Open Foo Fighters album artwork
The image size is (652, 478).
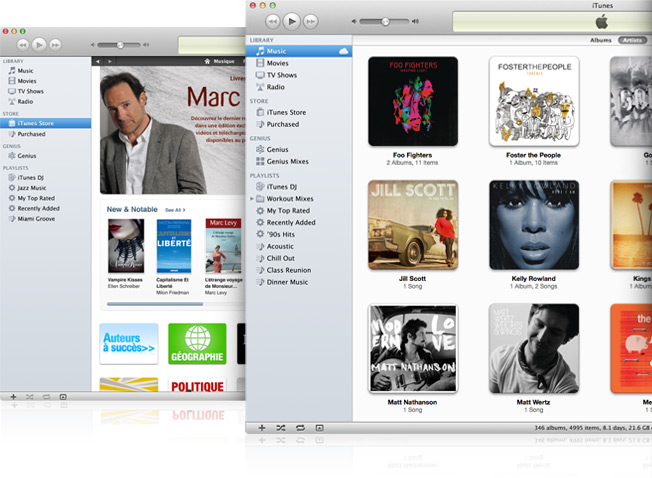pyautogui.click(x=413, y=101)
